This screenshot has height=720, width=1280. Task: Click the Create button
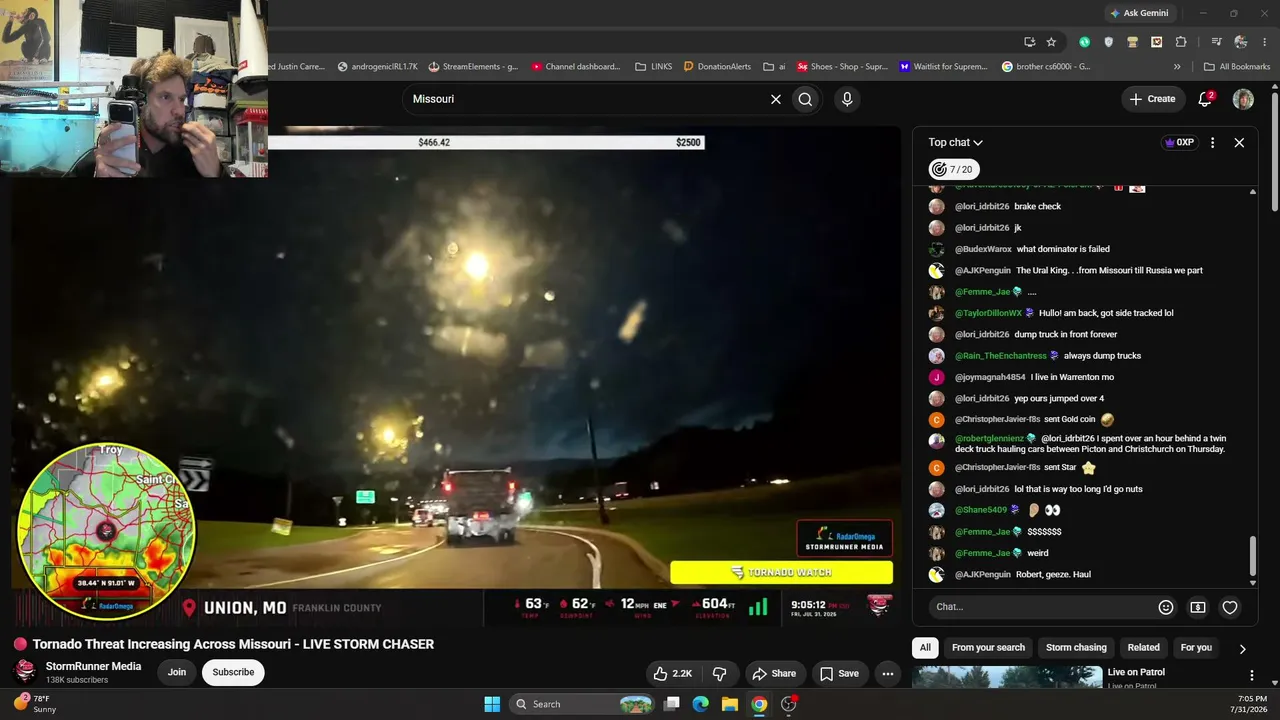[1152, 99]
